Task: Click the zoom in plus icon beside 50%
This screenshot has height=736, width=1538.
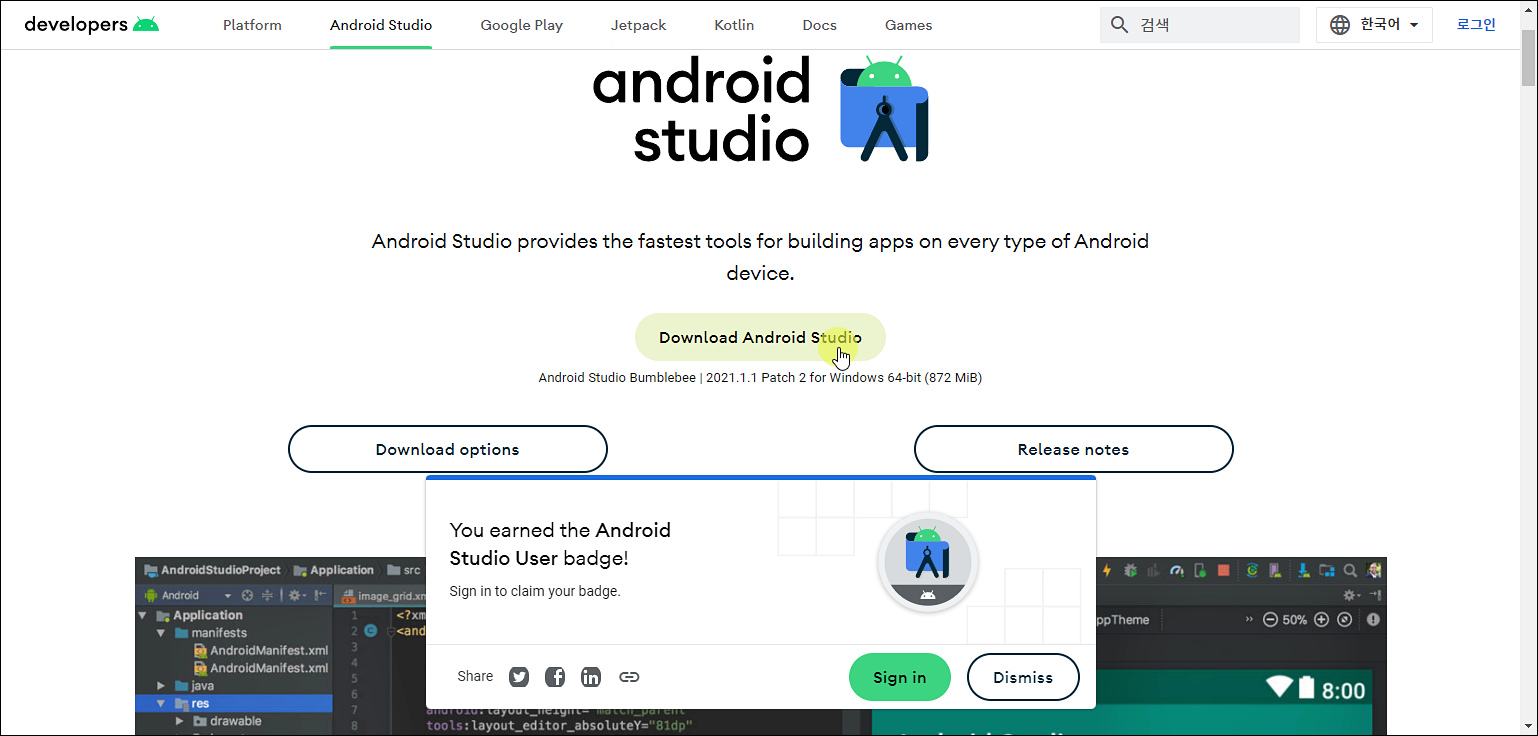Action: [1321, 619]
